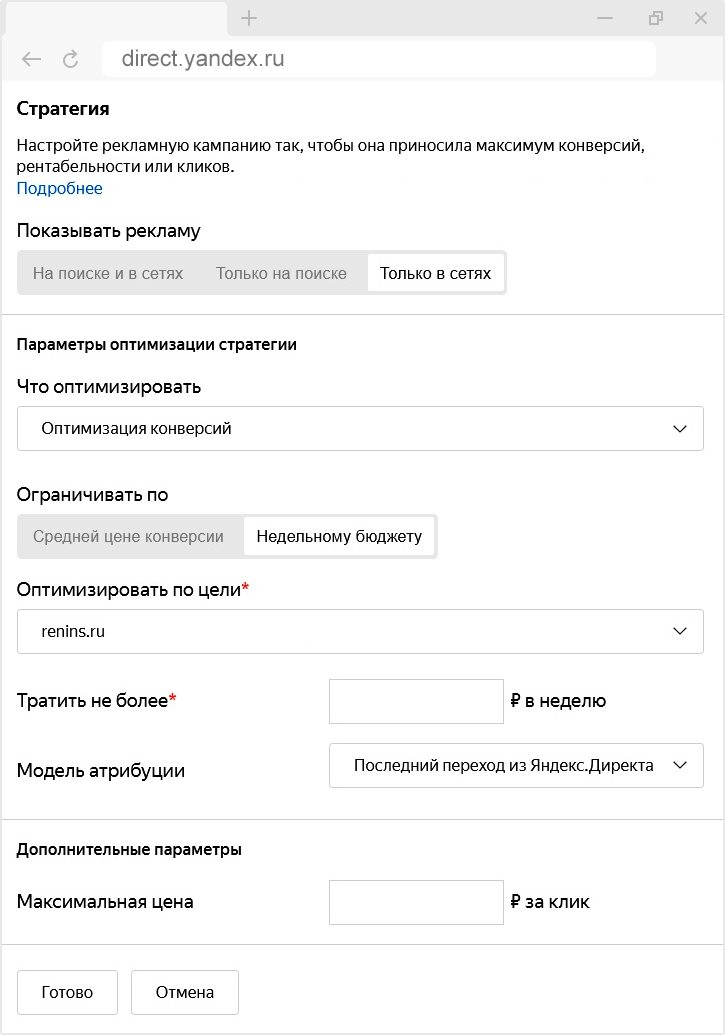Focus the maximum click price field
Screen dimensions: 725x1035
[416, 902]
